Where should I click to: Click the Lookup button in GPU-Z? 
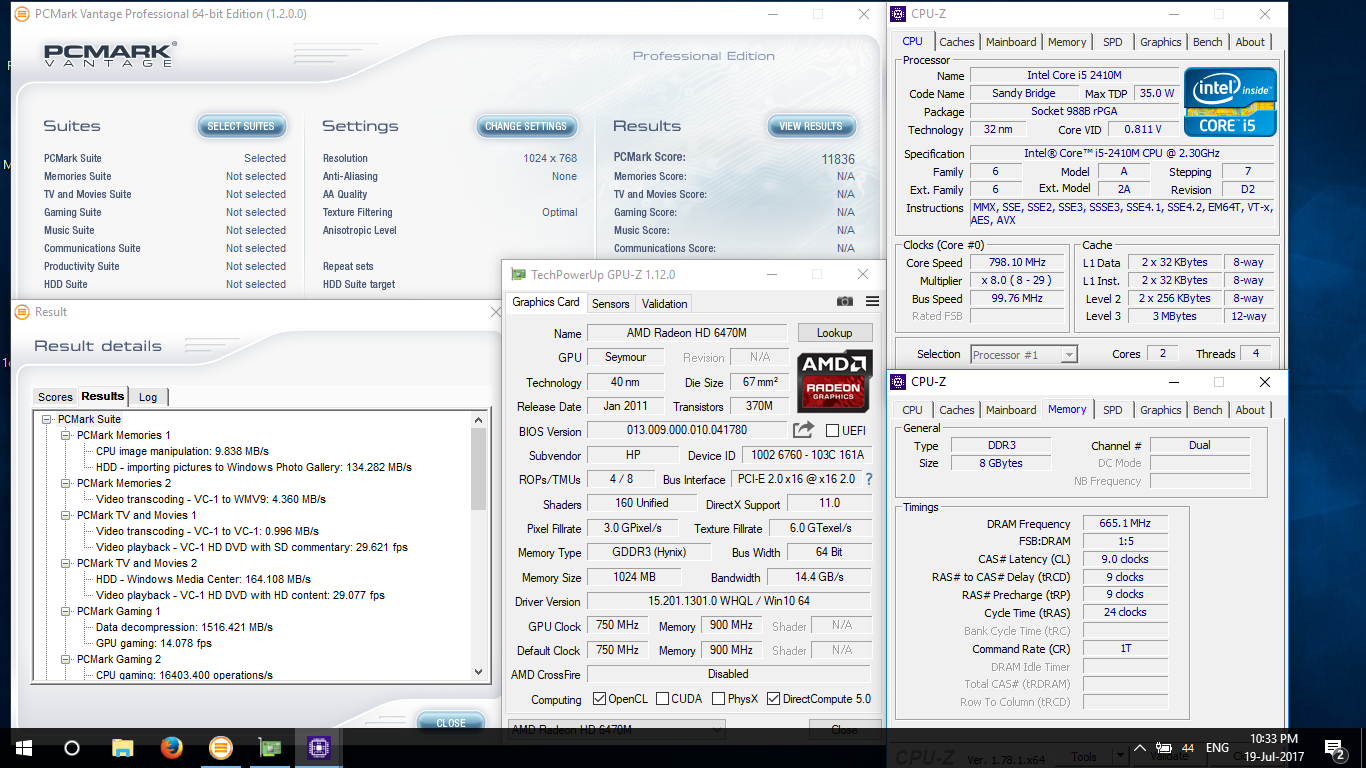click(835, 333)
